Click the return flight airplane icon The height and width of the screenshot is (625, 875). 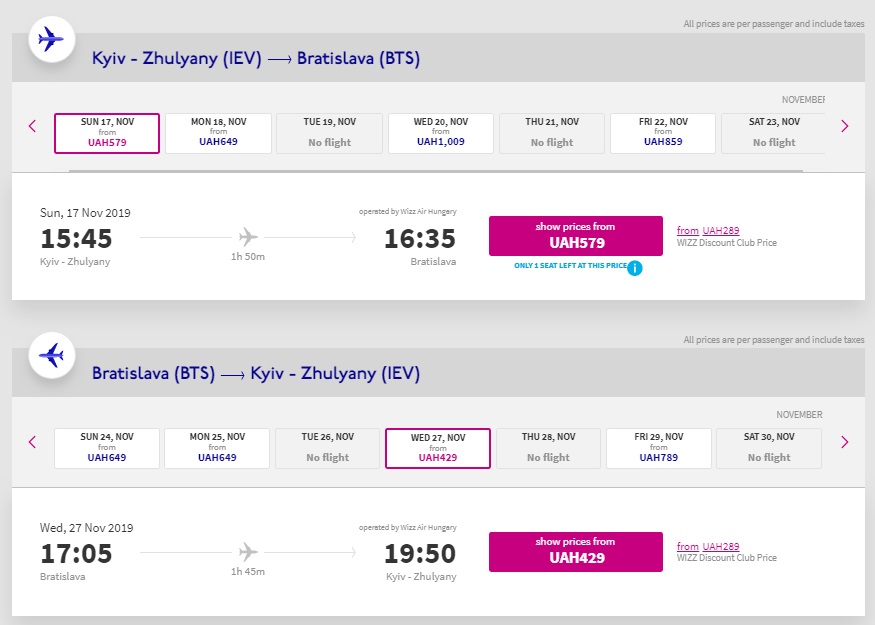51,355
